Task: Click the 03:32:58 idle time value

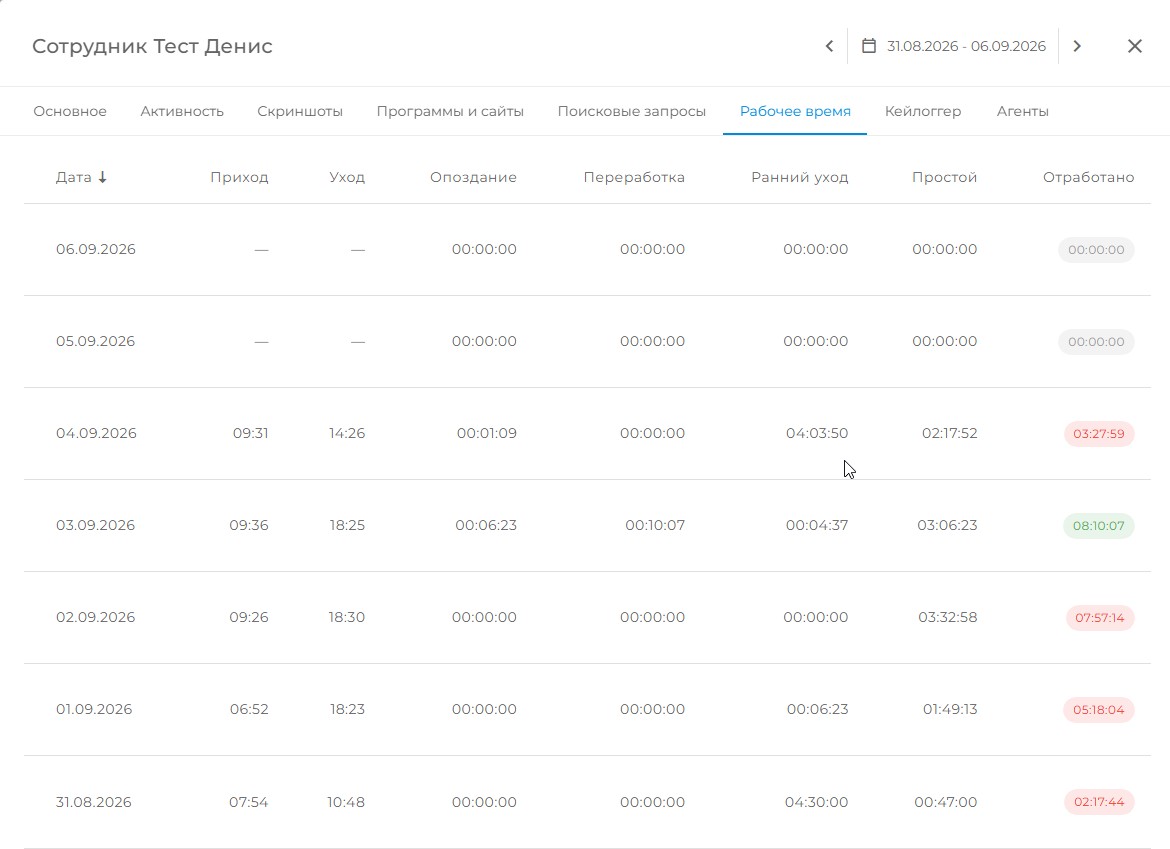Action: (x=948, y=617)
